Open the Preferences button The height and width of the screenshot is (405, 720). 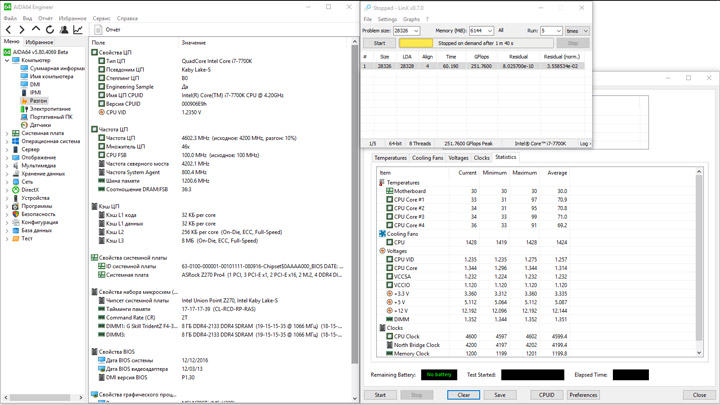pyautogui.click(x=583, y=395)
